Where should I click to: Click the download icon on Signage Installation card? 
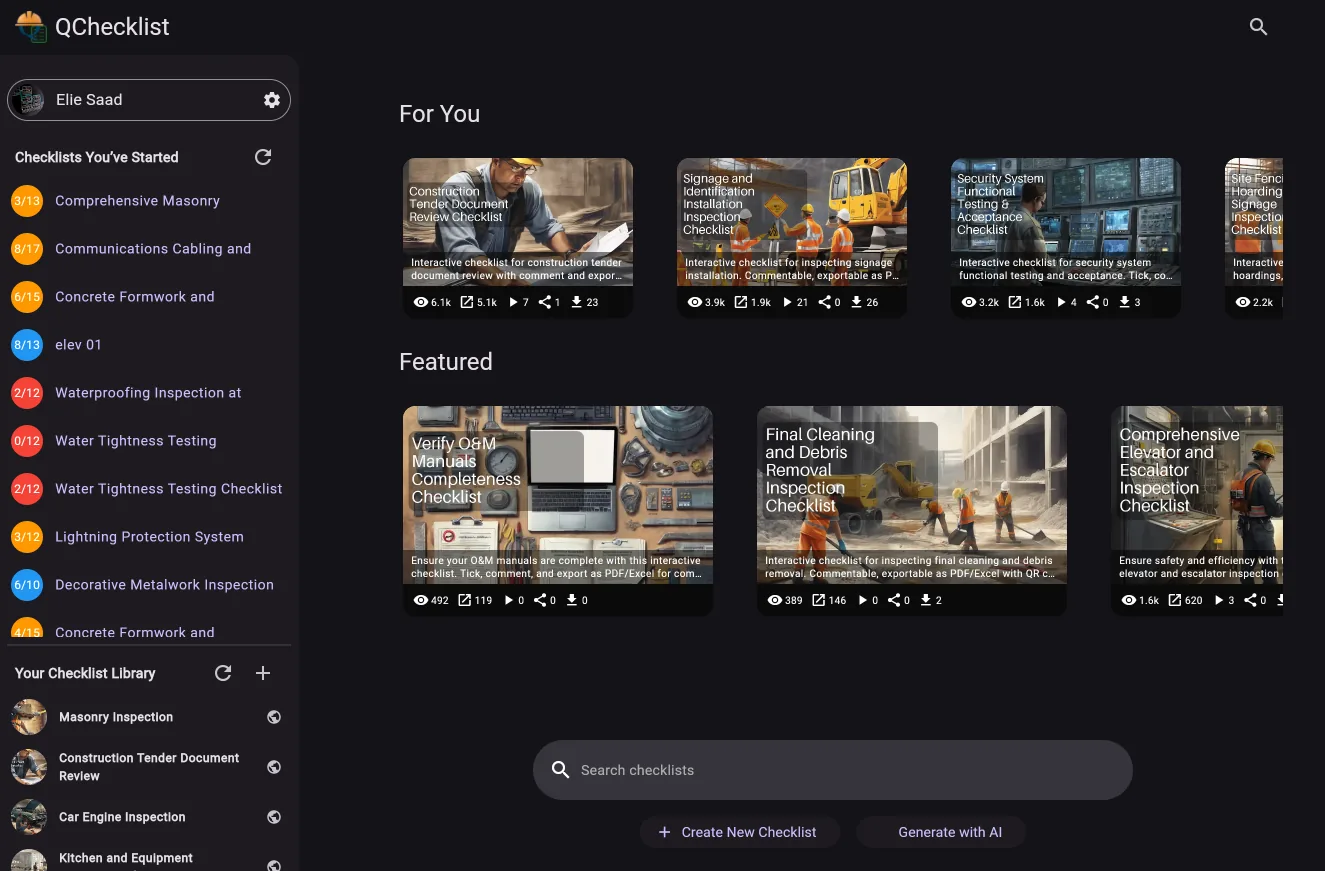[856, 302]
